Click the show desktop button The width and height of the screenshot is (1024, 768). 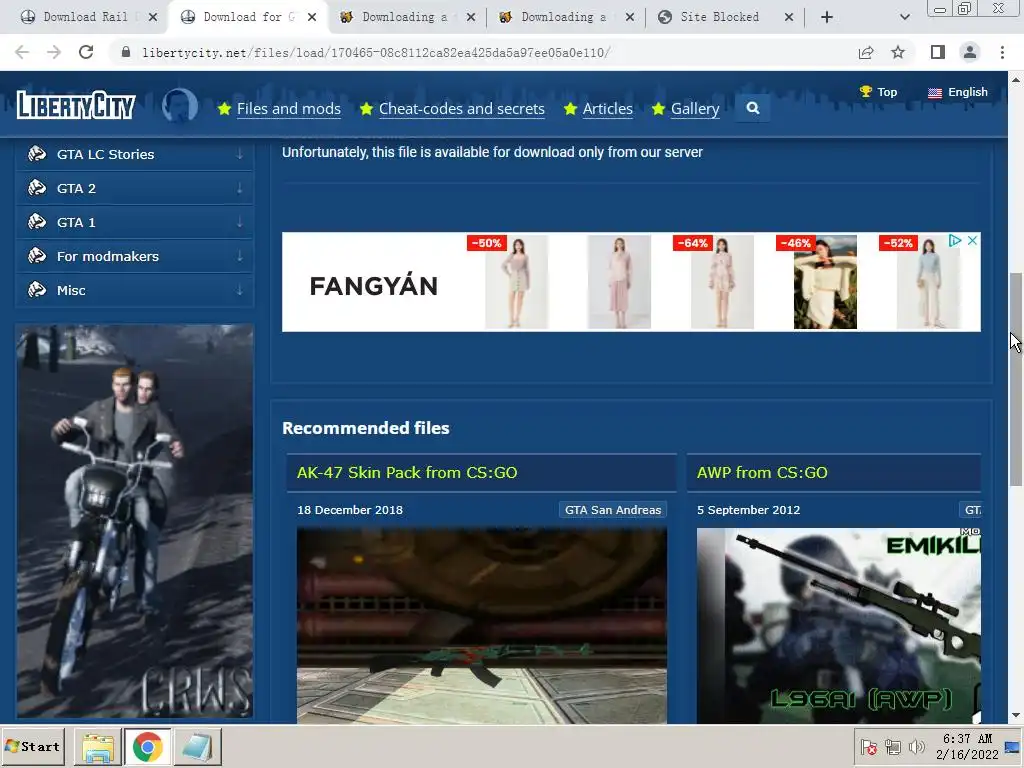(x=1014, y=747)
